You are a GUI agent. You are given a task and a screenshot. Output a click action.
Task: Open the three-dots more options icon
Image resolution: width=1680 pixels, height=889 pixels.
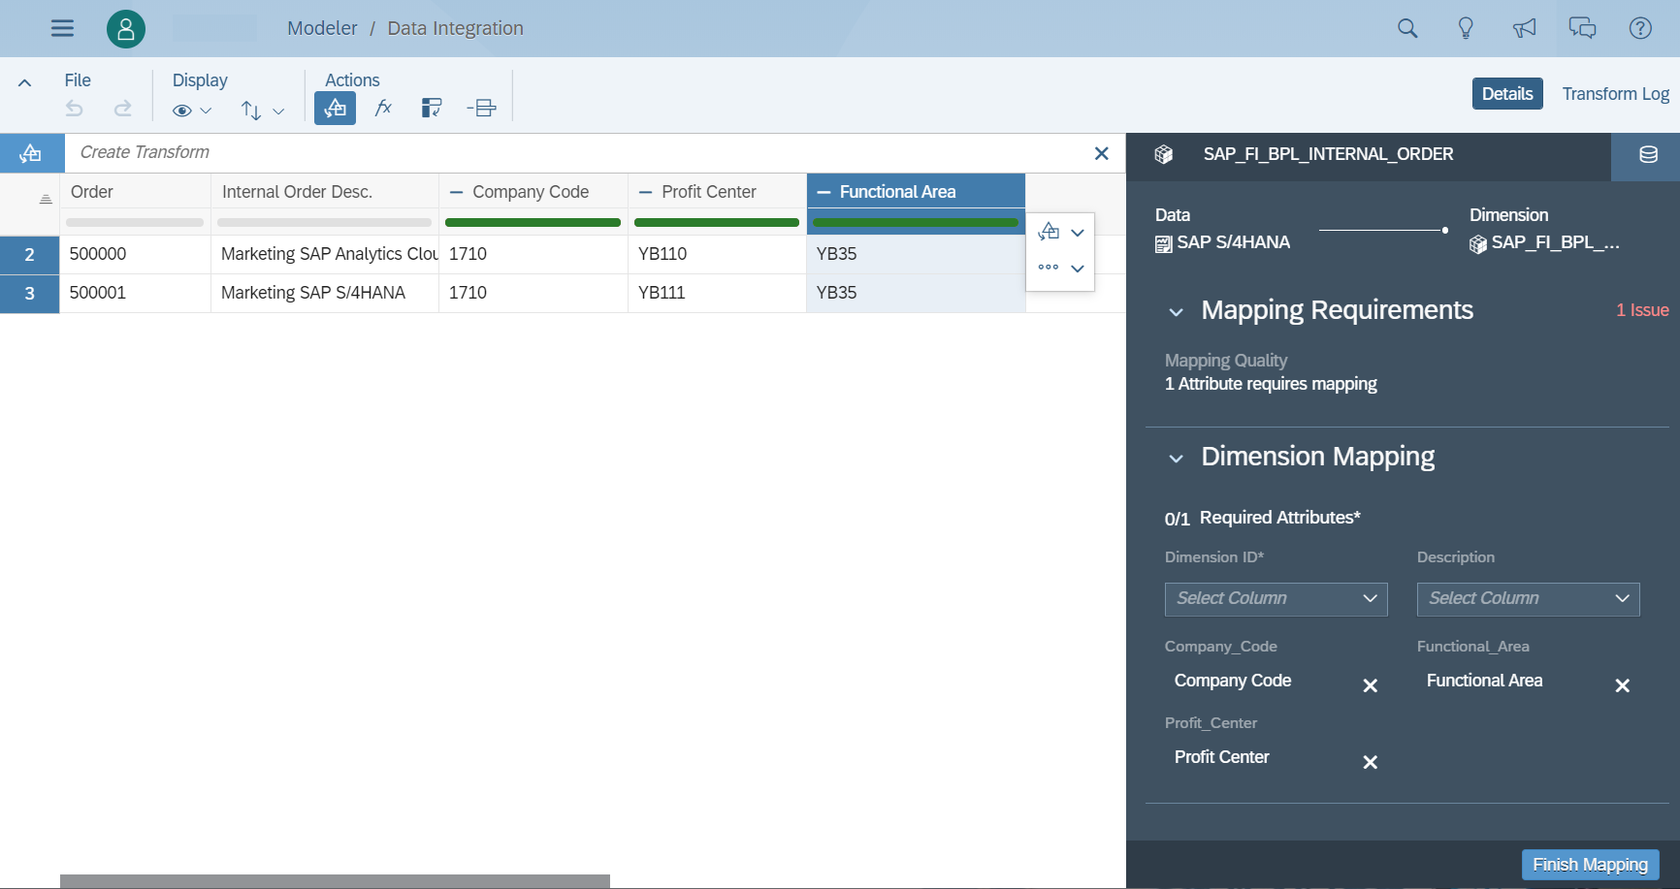pyautogui.click(x=1048, y=267)
